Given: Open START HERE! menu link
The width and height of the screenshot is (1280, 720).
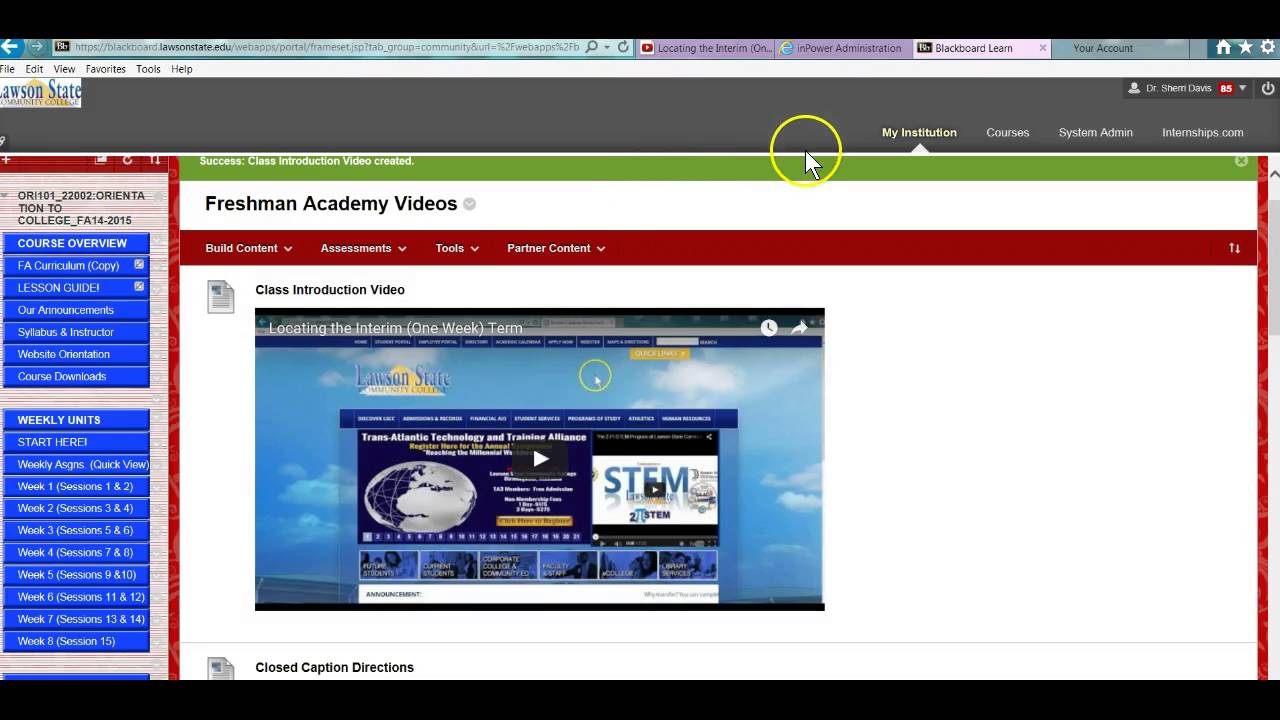Looking at the screenshot, I should point(52,442).
